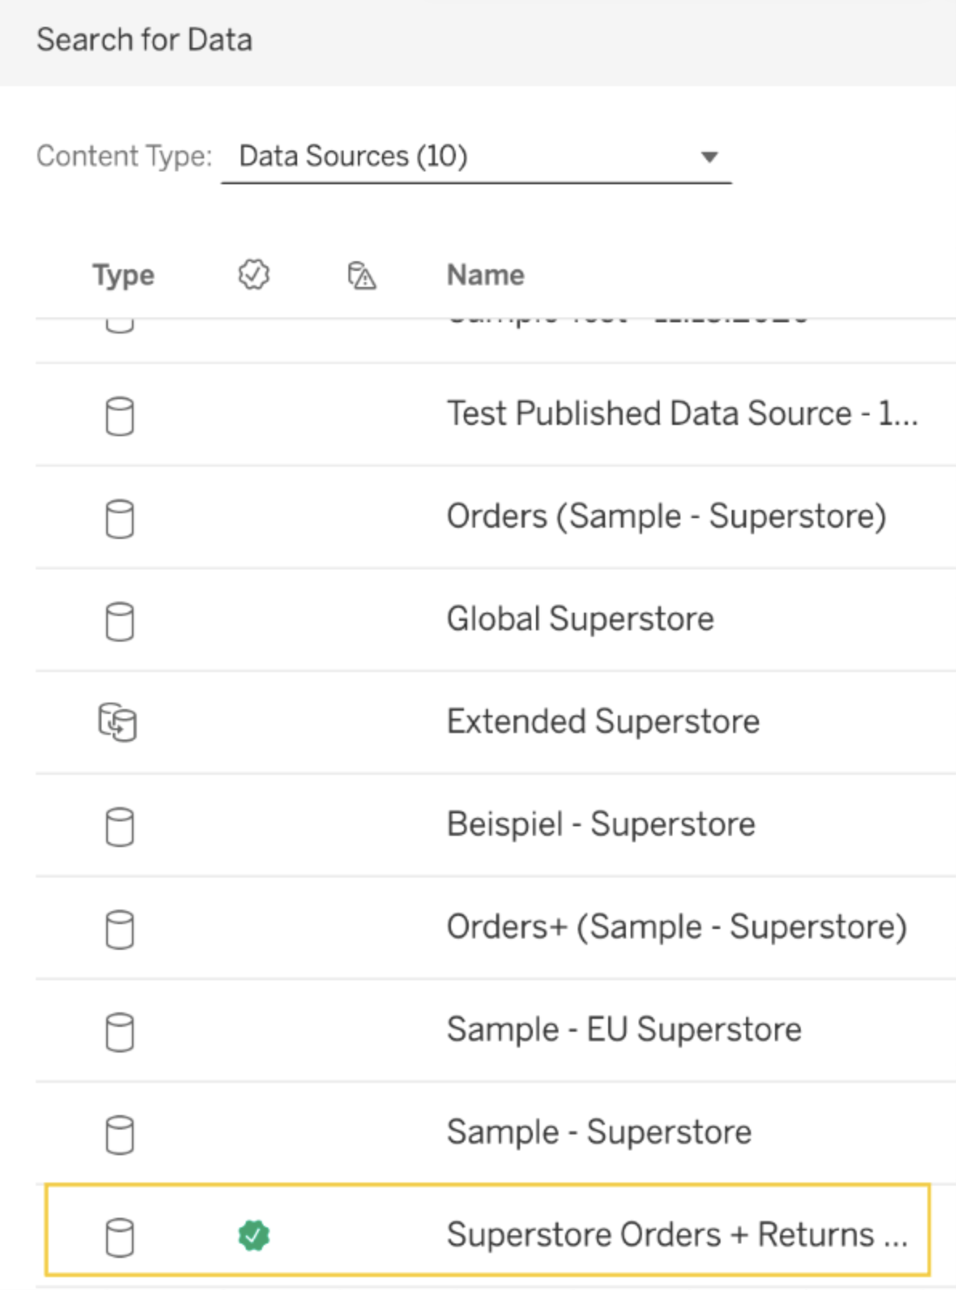Select the Extended Superstore row
Viewport: 956px width, 1300px height.
[601, 721]
